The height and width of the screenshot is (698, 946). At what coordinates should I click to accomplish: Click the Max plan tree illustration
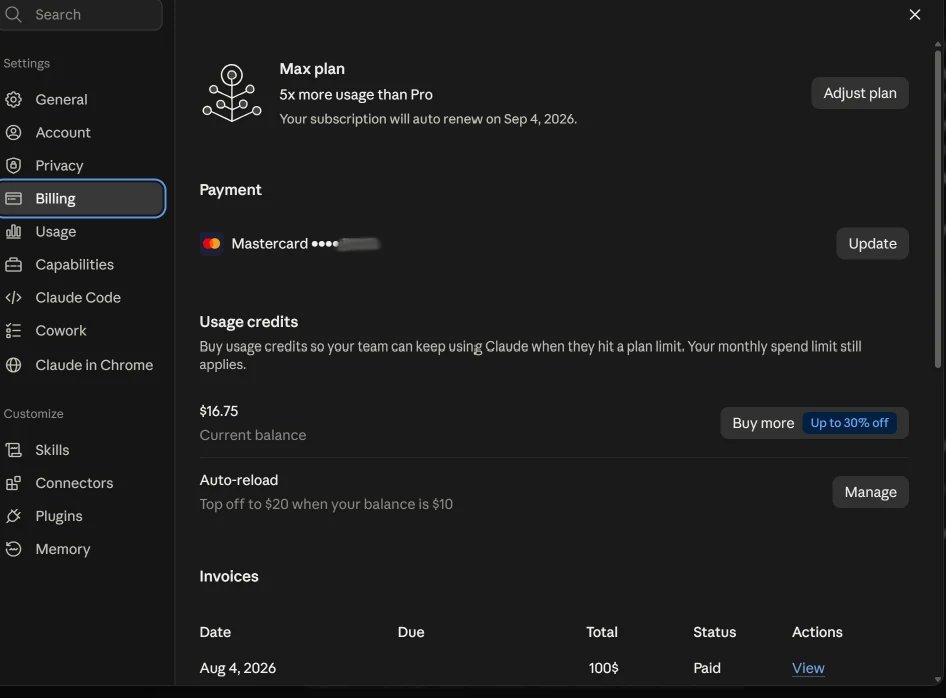click(x=232, y=93)
